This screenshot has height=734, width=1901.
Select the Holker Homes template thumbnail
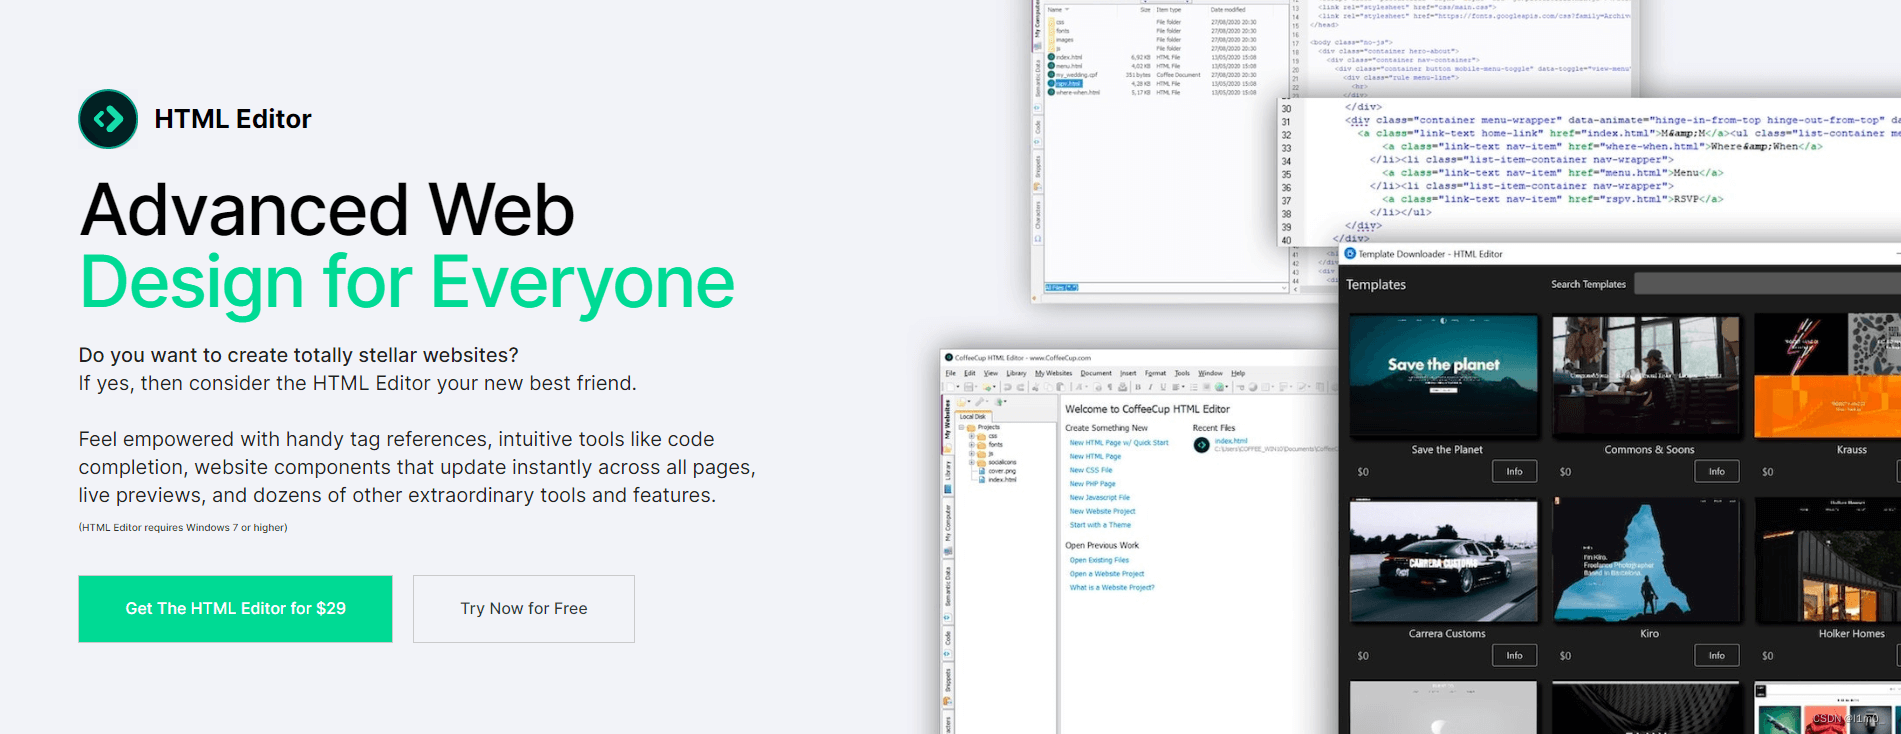pyautogui.click(x=1827, y=561)
